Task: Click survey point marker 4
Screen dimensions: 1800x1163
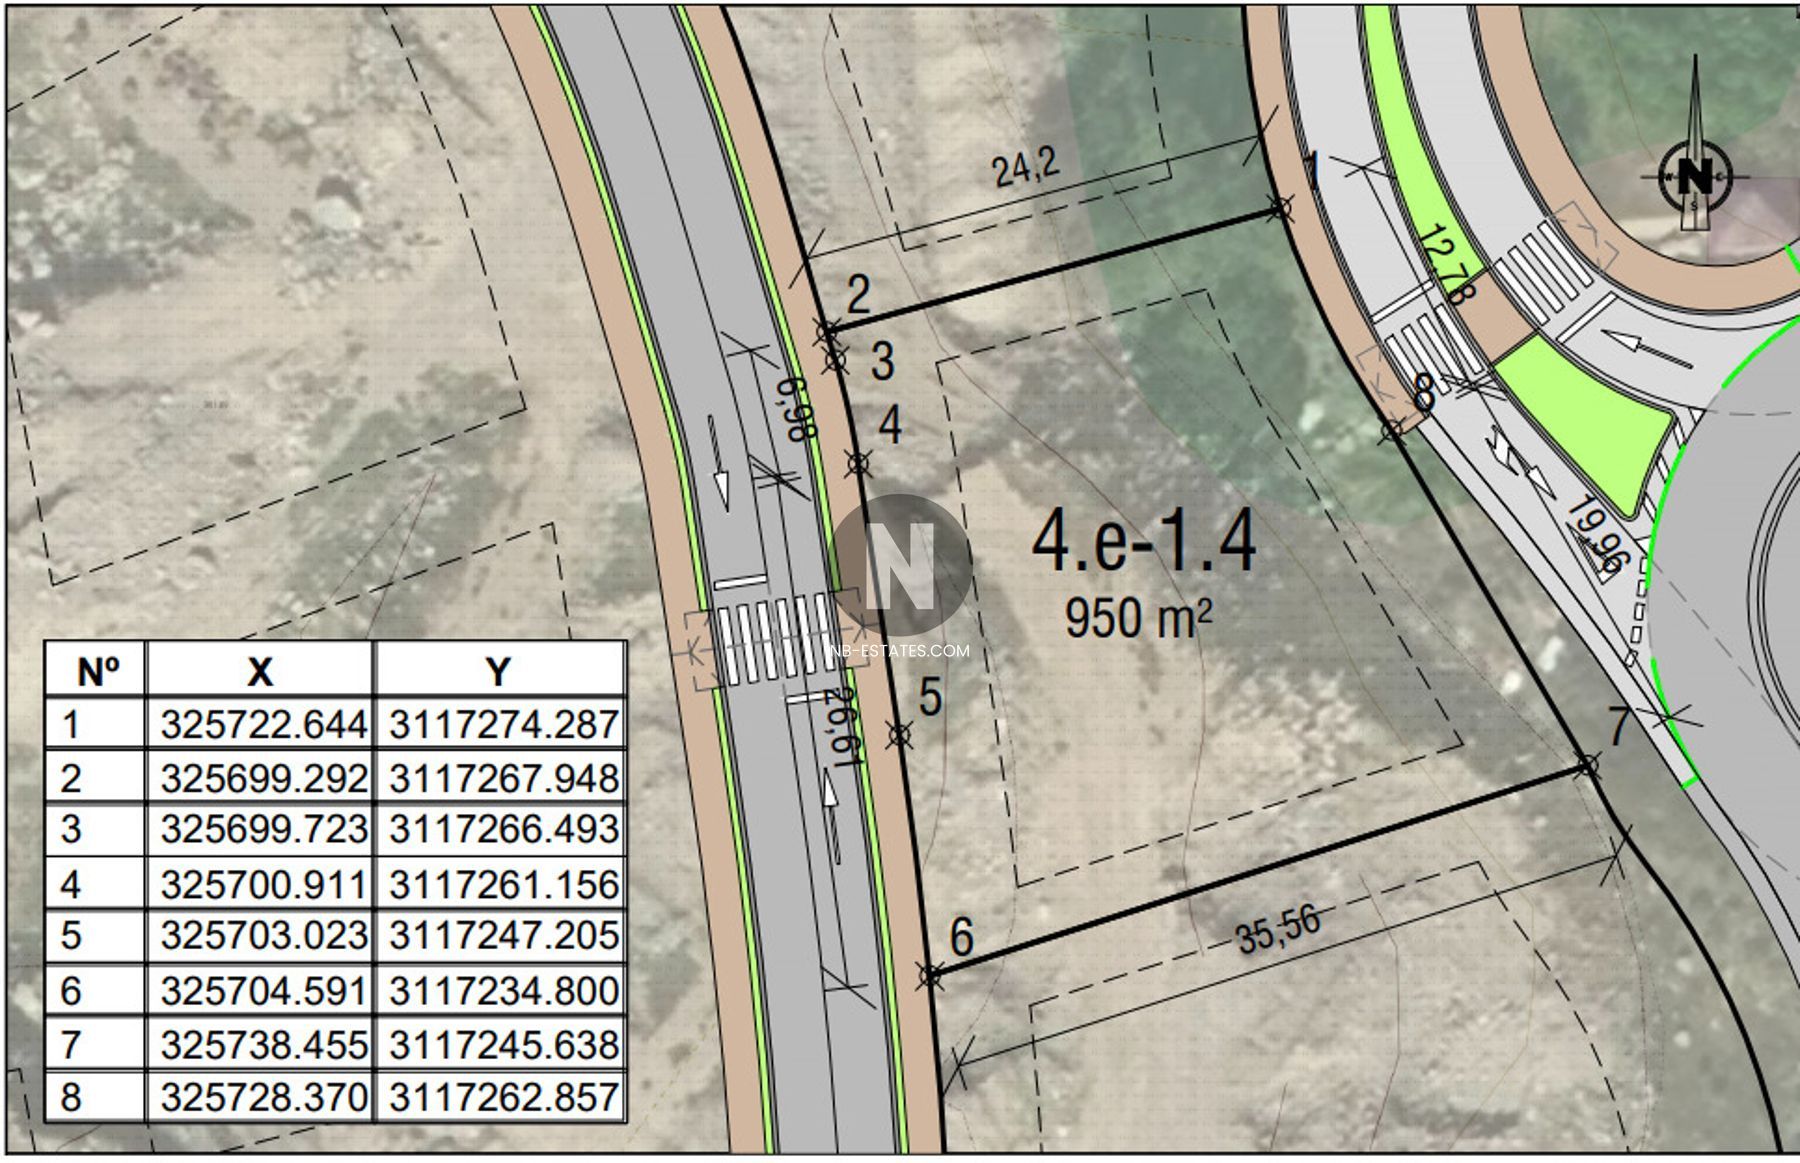Action: pos(858,463)
